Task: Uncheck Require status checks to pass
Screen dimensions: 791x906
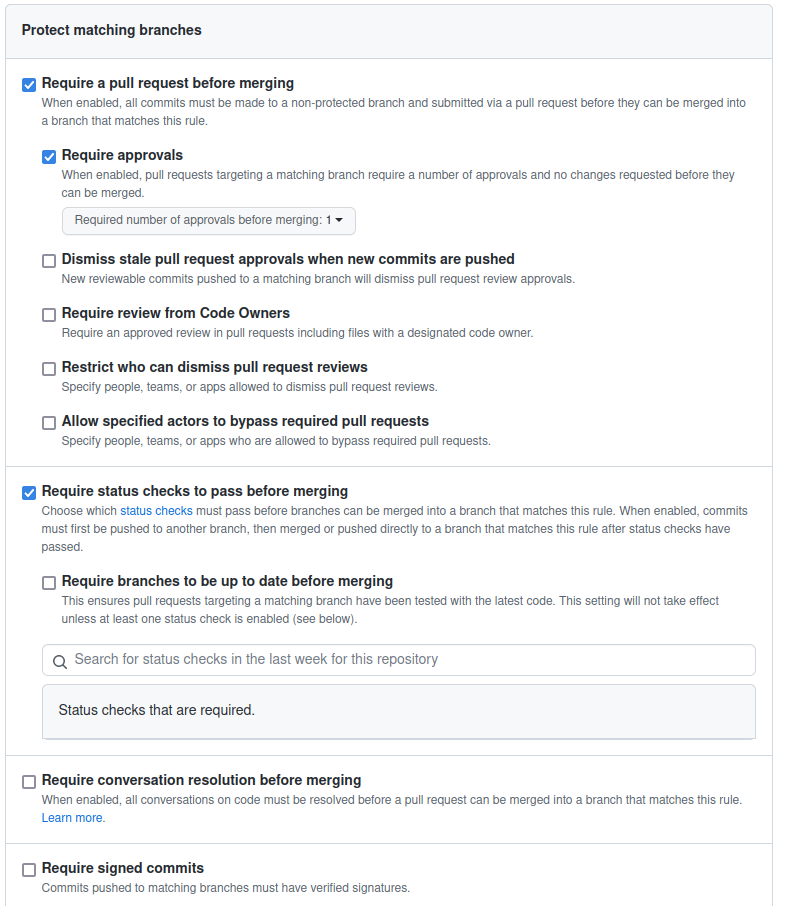Action: (x=29, y=492)
